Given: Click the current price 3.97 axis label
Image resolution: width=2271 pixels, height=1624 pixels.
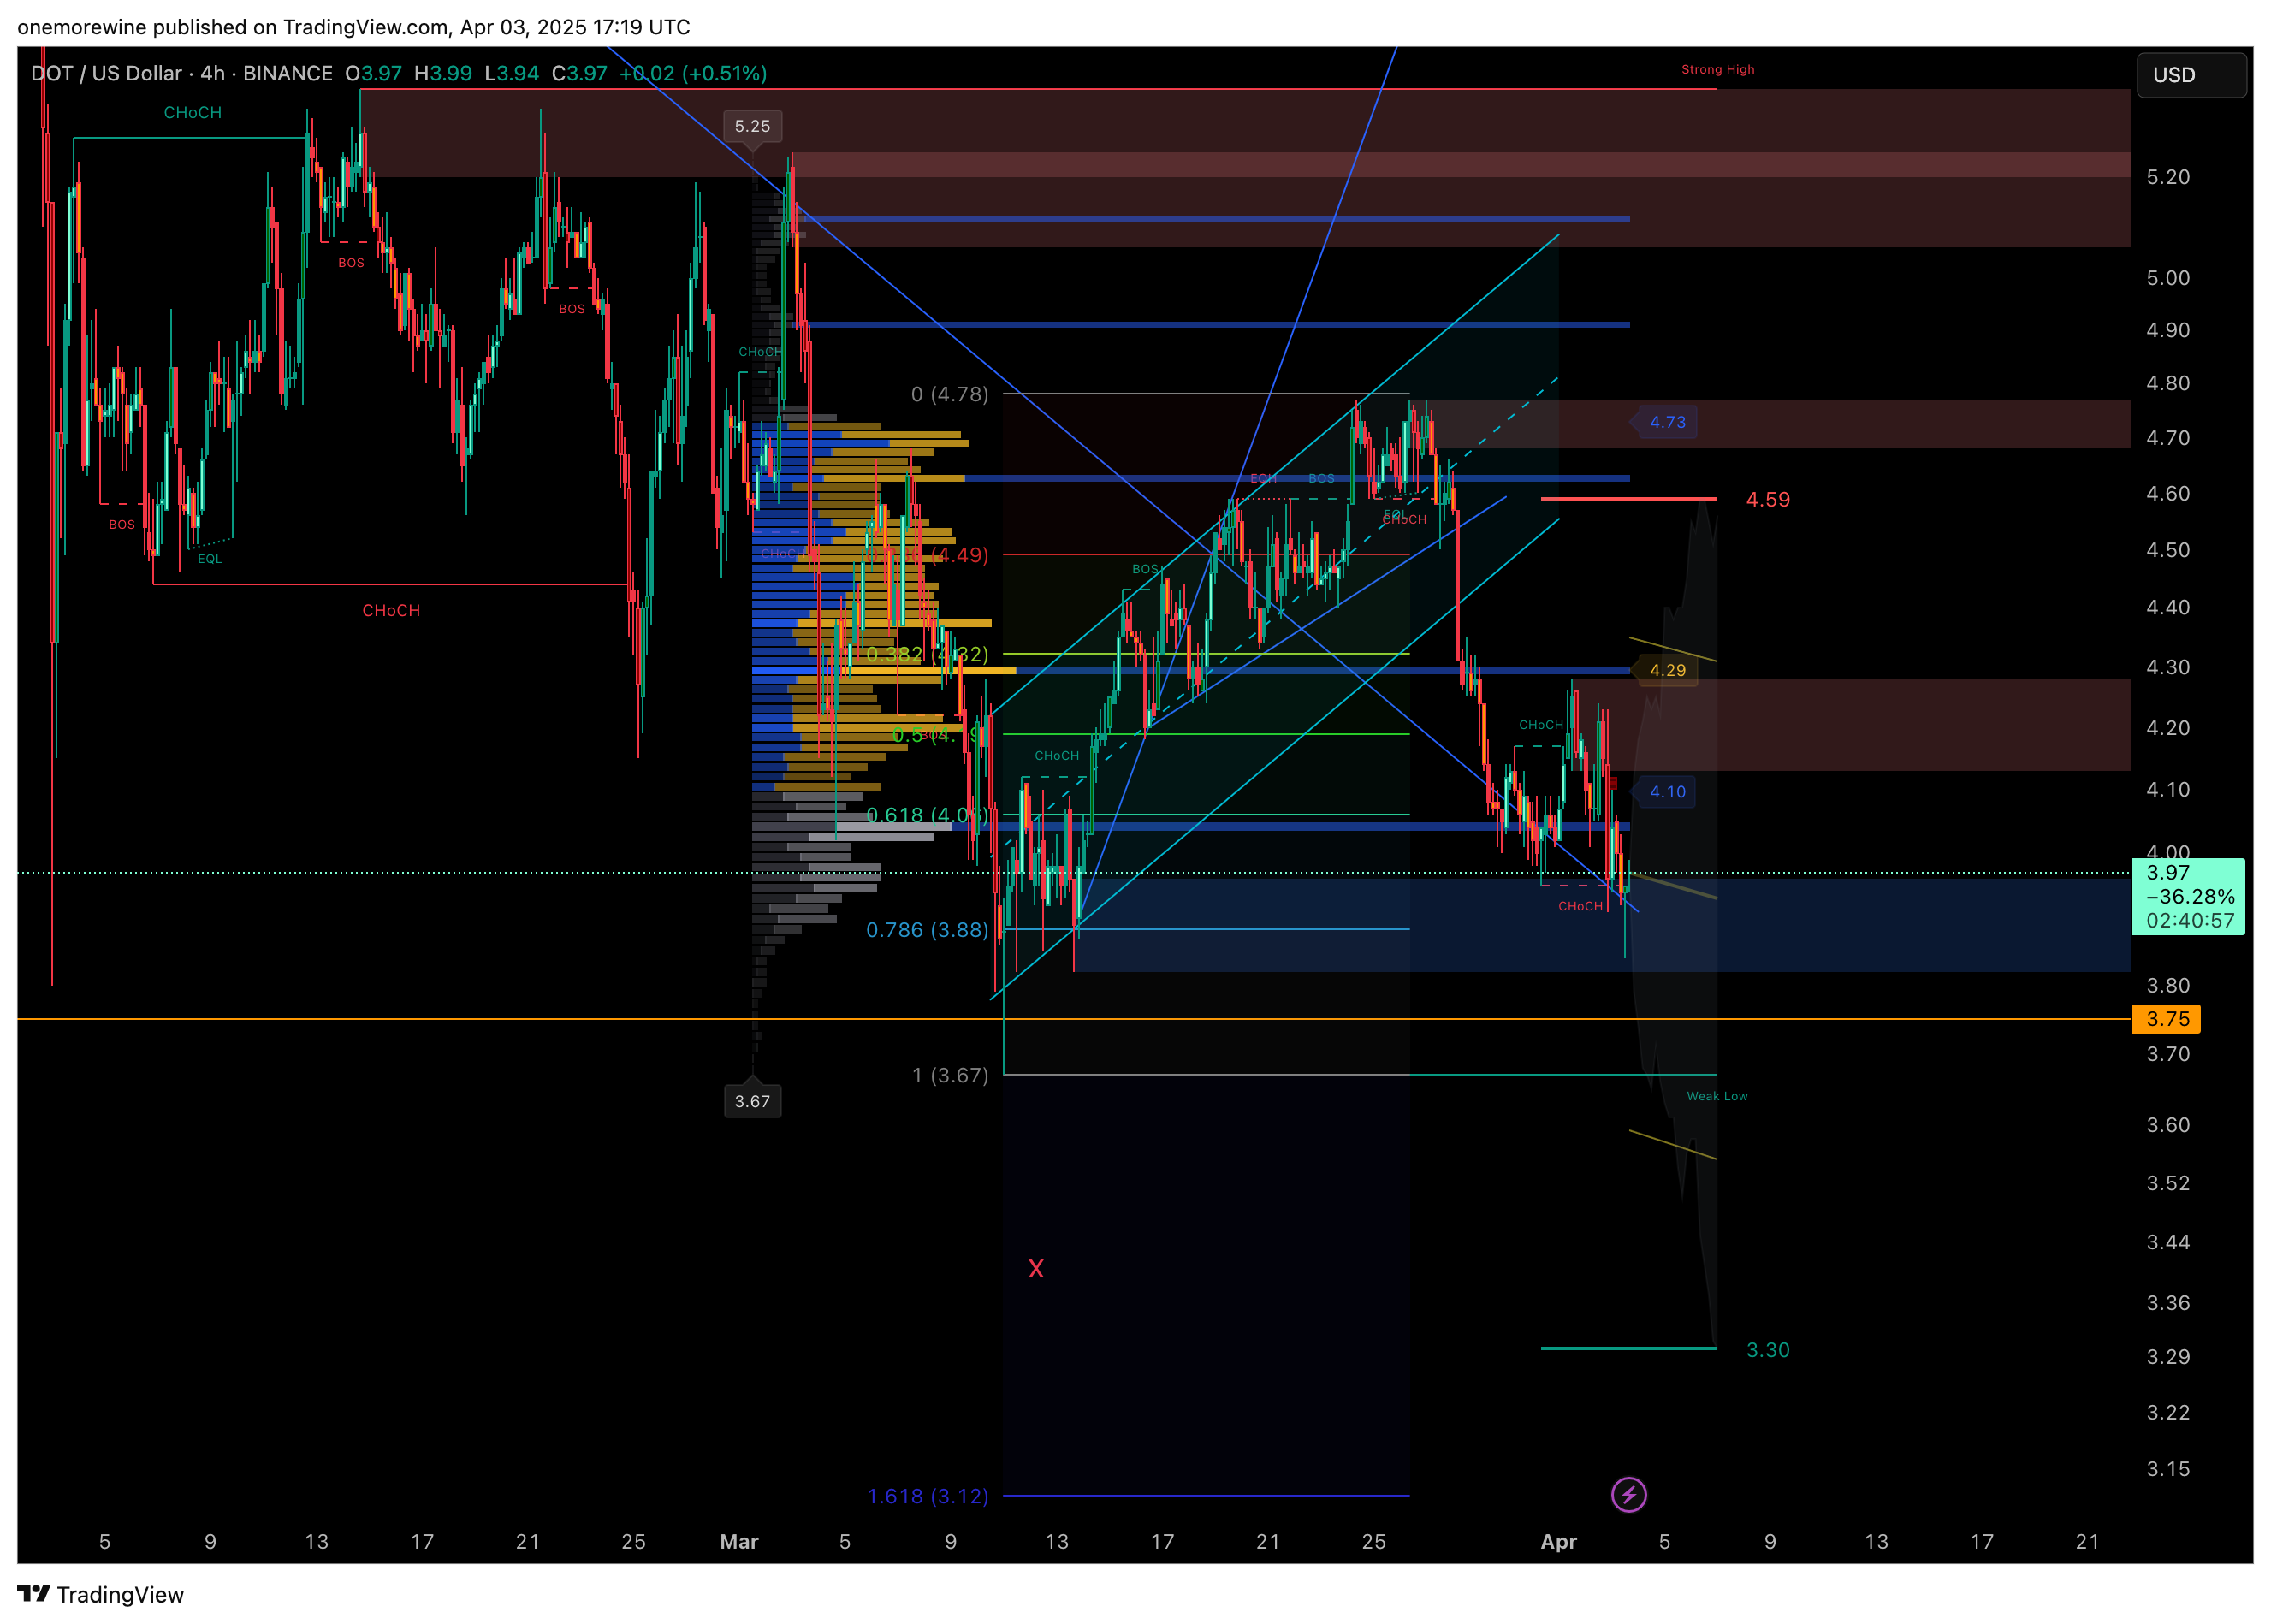Looking at the screenshot, I should pos(2167,872).
